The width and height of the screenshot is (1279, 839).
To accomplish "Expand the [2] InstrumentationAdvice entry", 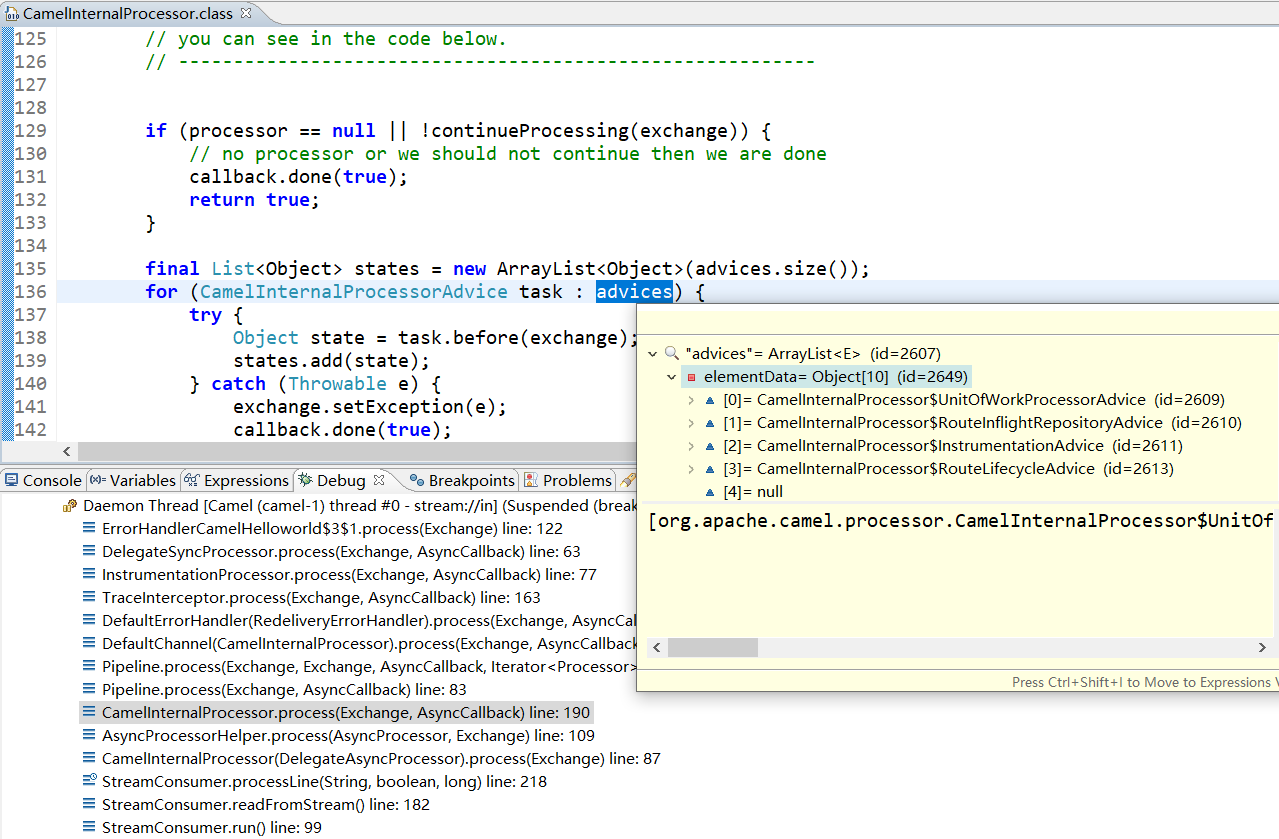I will 691,446.
